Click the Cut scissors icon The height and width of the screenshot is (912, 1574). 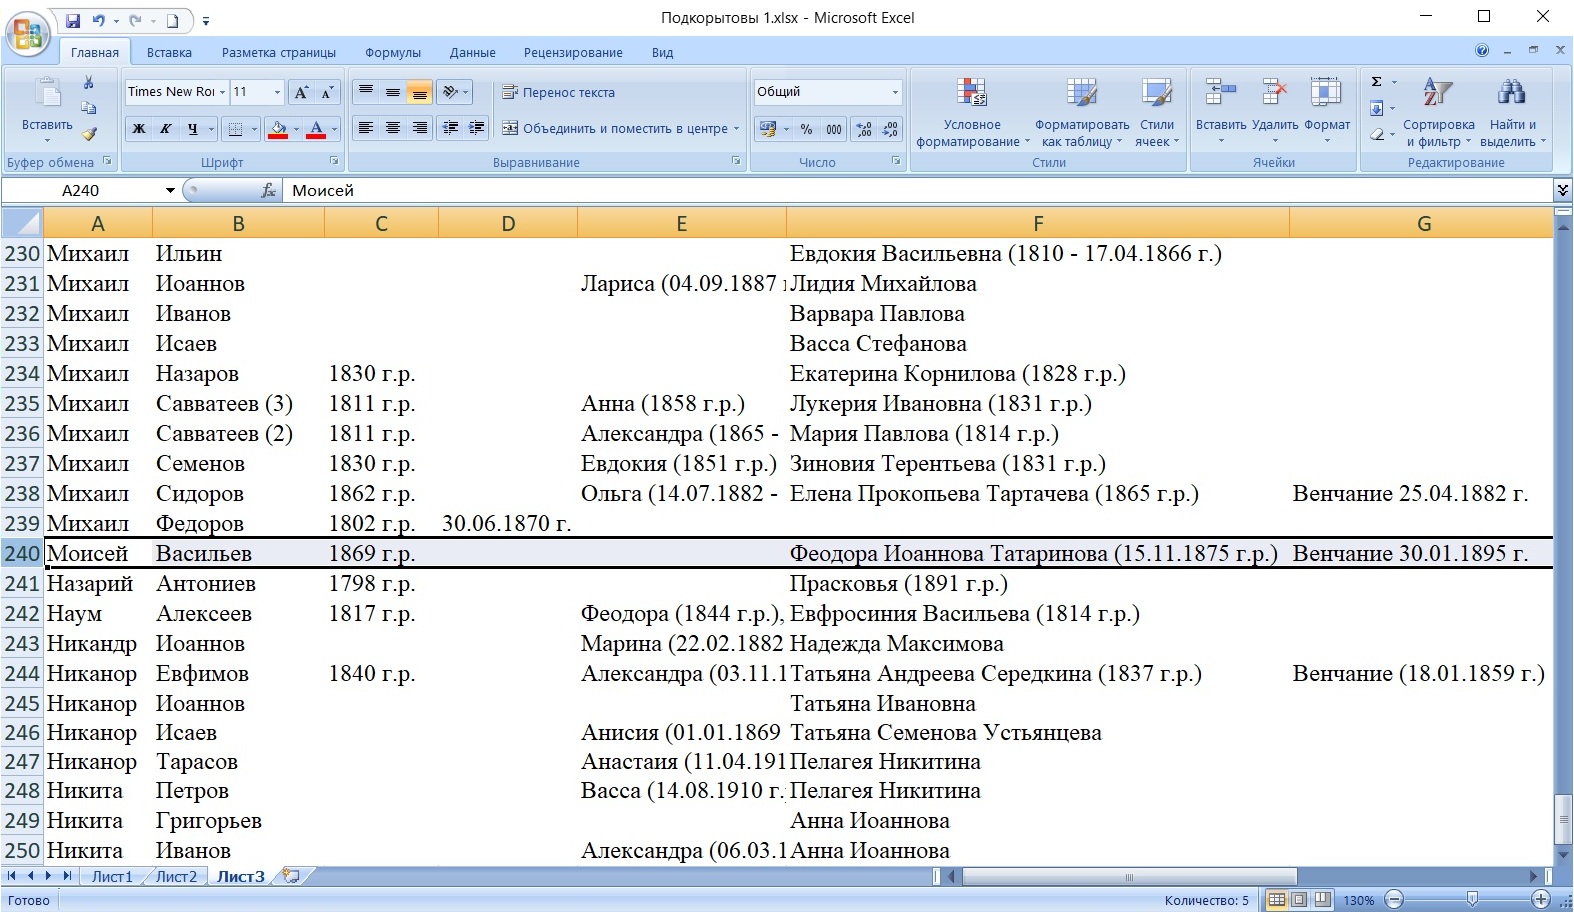89,83
